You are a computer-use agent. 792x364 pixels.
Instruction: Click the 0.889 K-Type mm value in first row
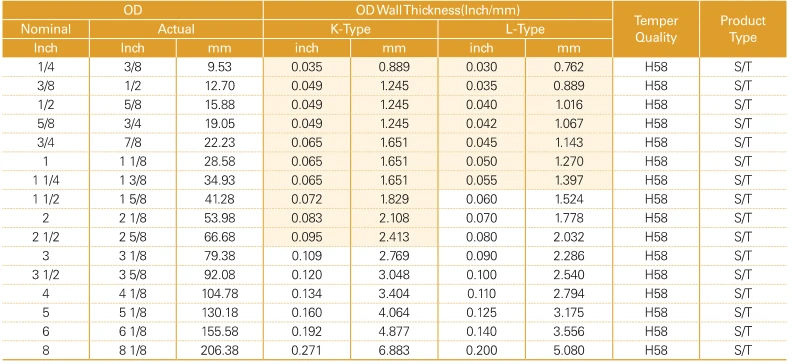coord(394,67)
